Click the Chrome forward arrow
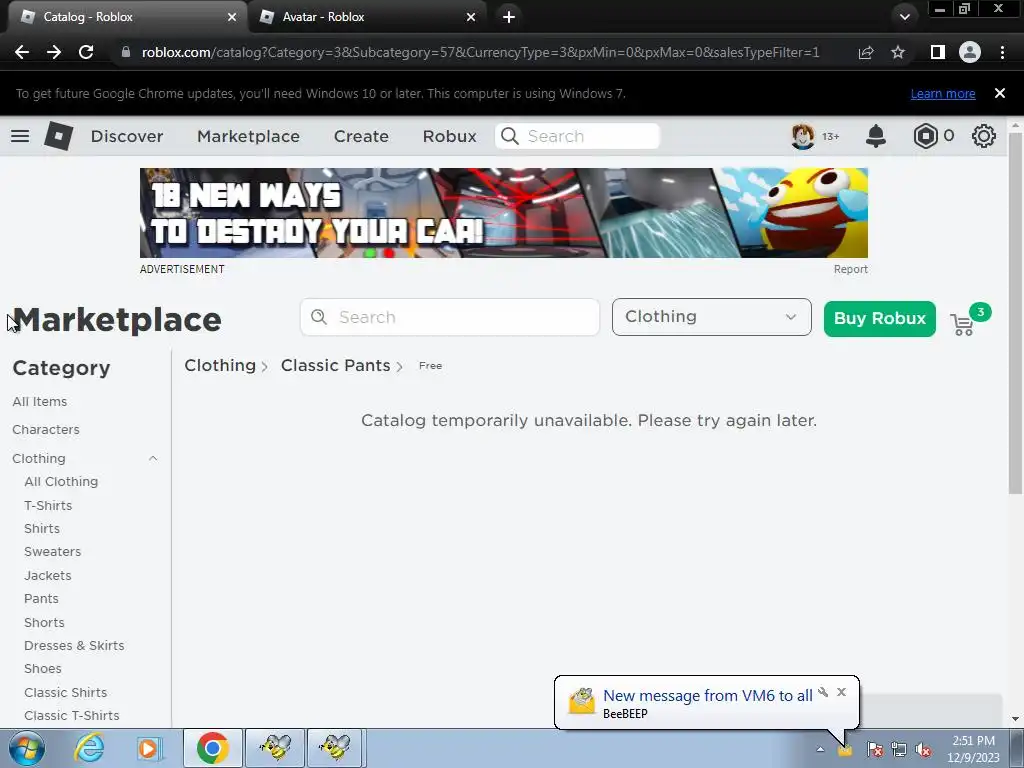This screenshot has height=768, width=1024. [54, 52]
